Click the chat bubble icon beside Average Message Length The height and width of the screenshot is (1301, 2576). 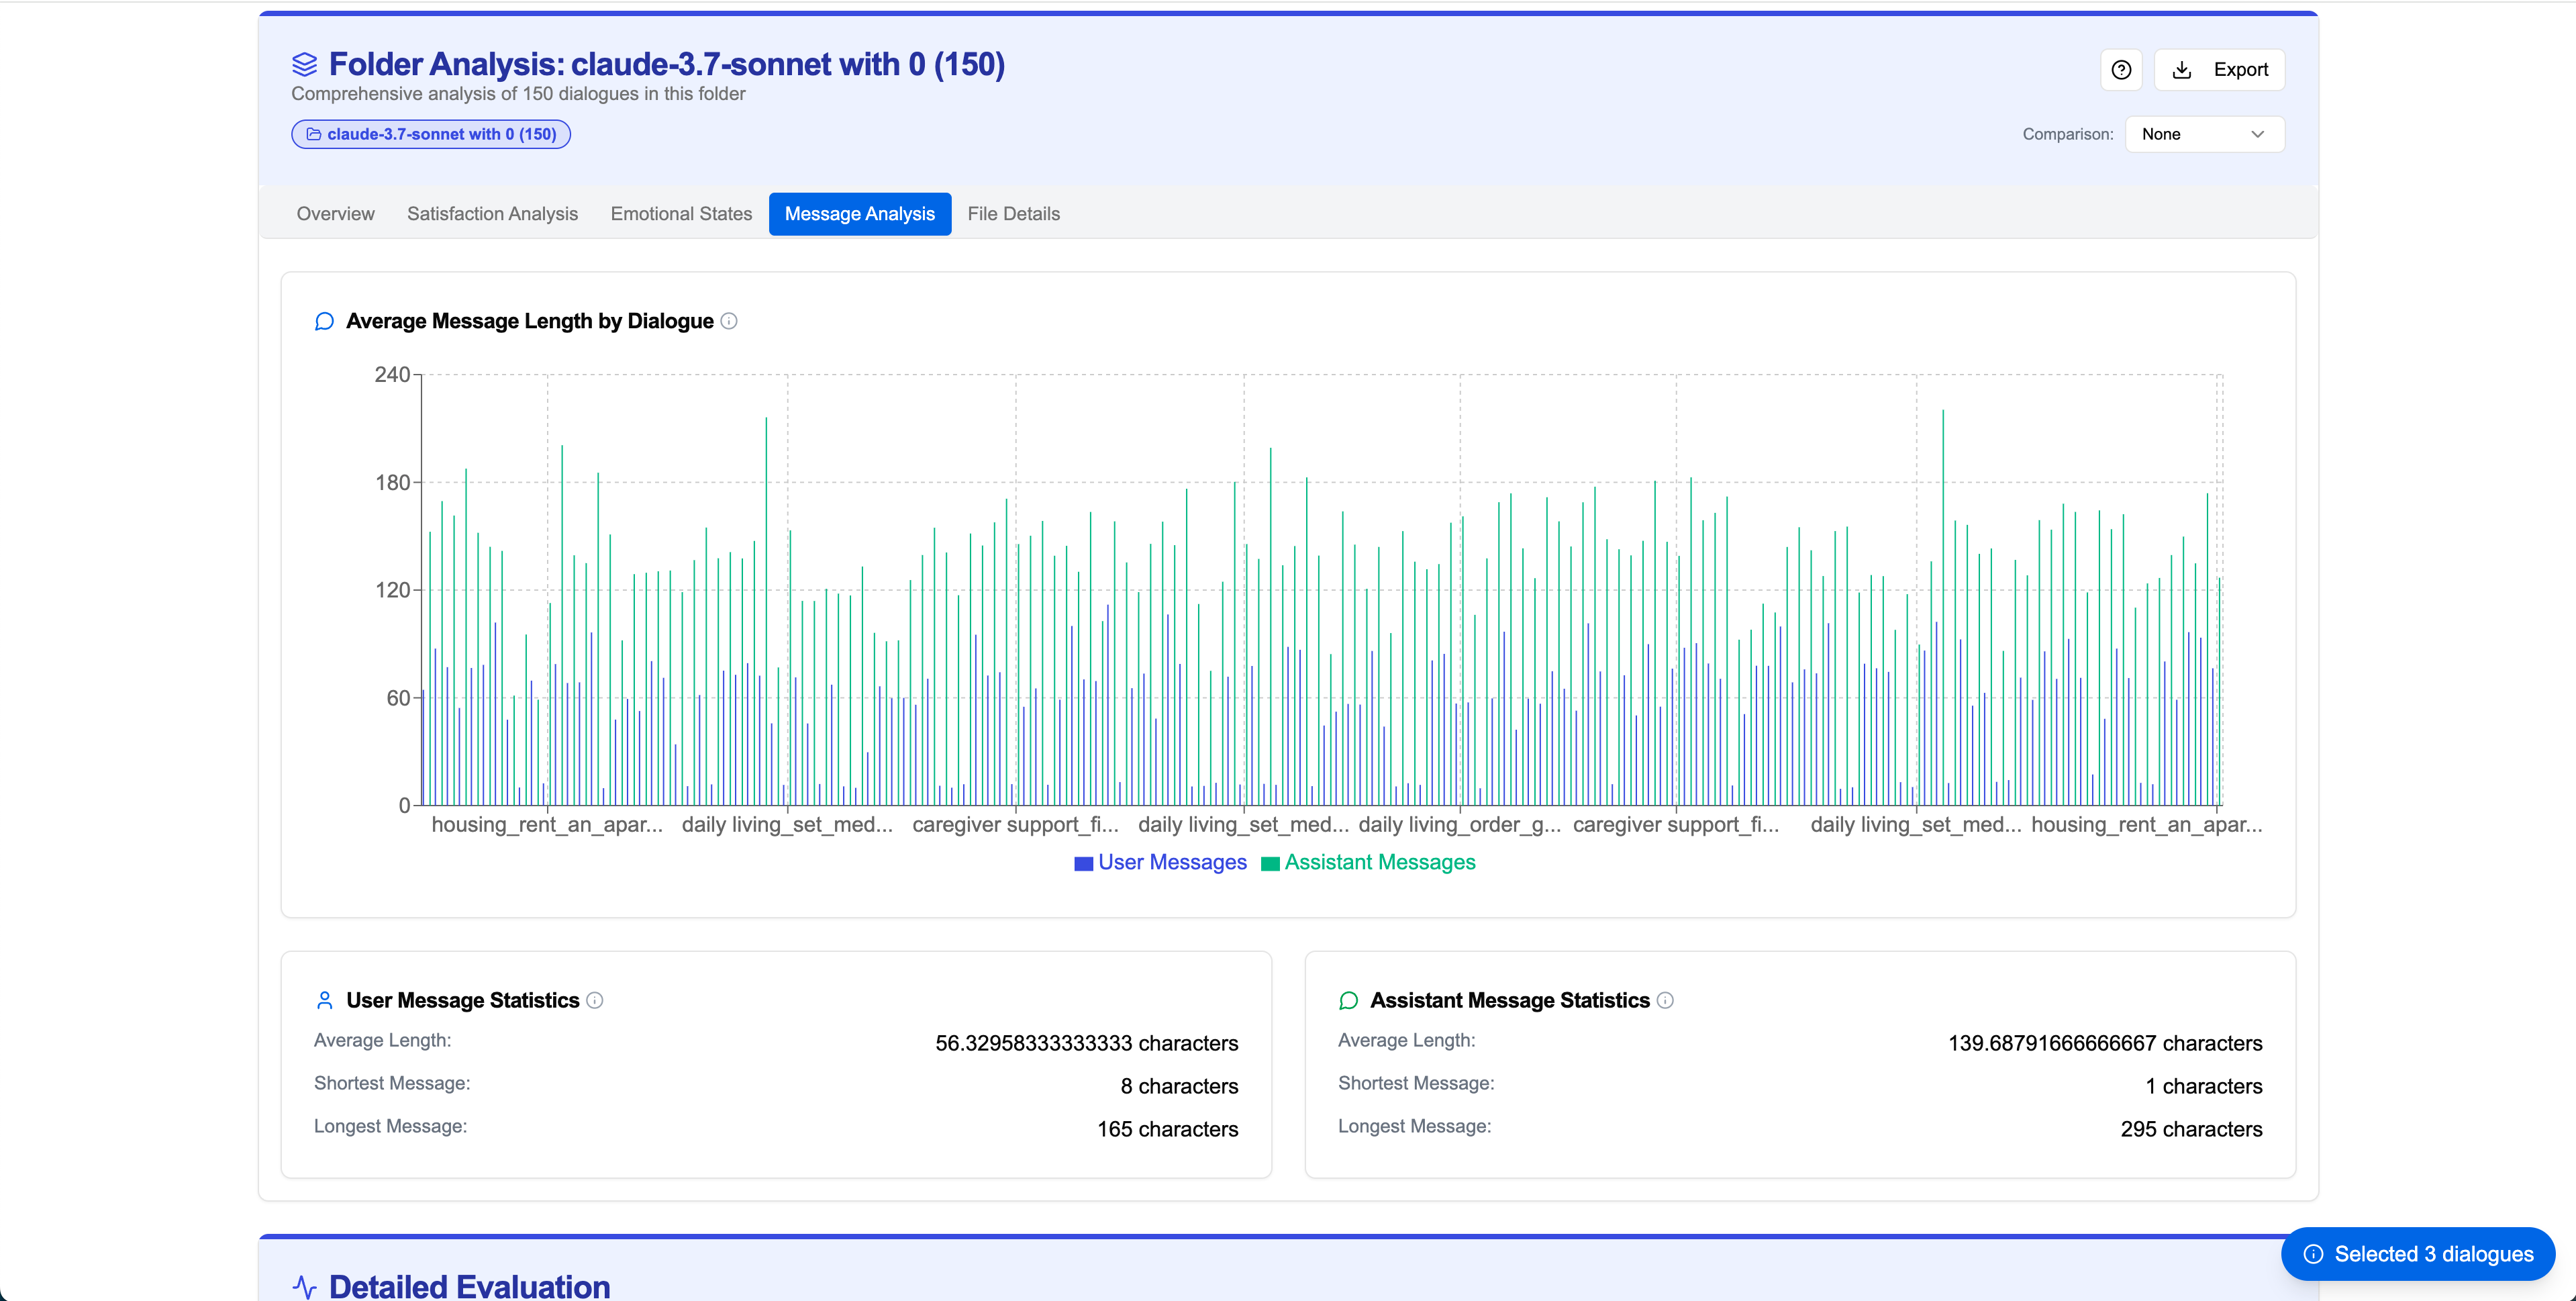click(x=324, y=321)
